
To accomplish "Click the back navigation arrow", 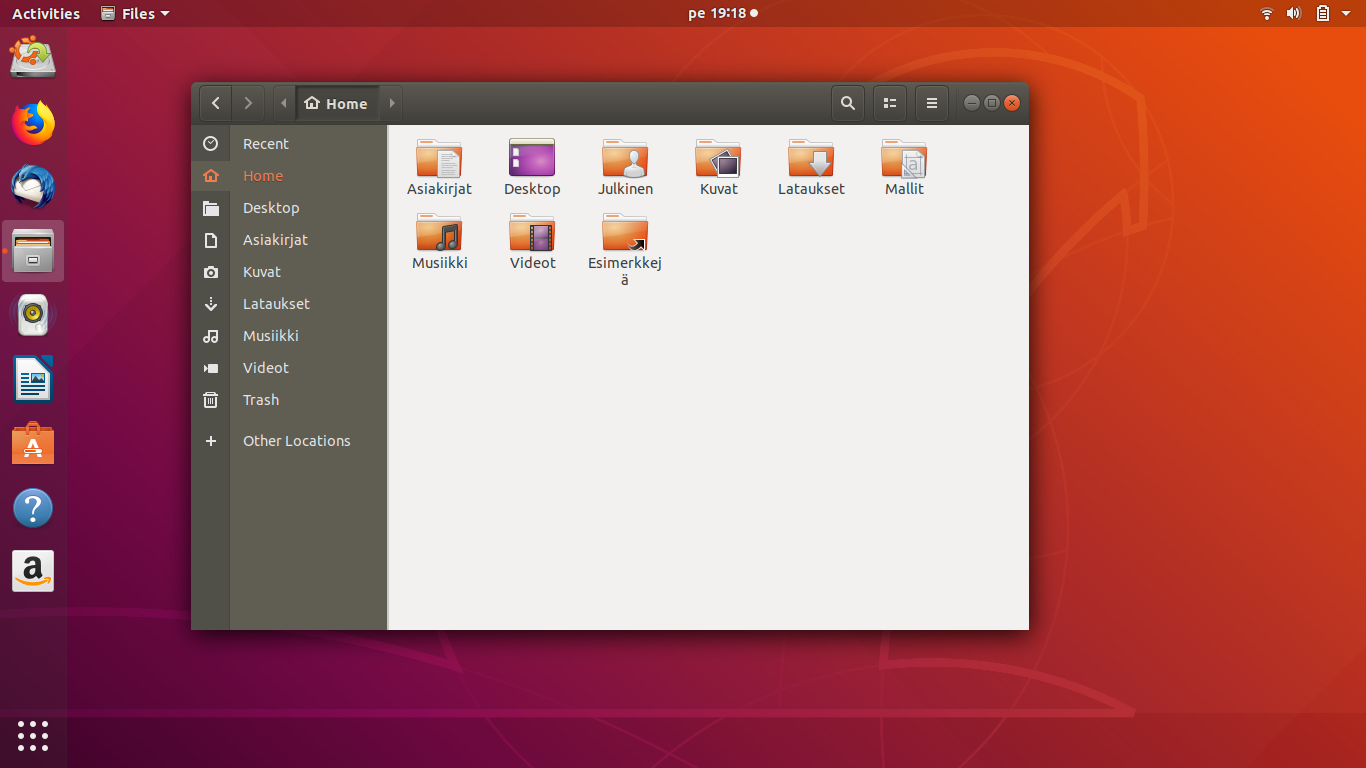I will pos(215,103).
